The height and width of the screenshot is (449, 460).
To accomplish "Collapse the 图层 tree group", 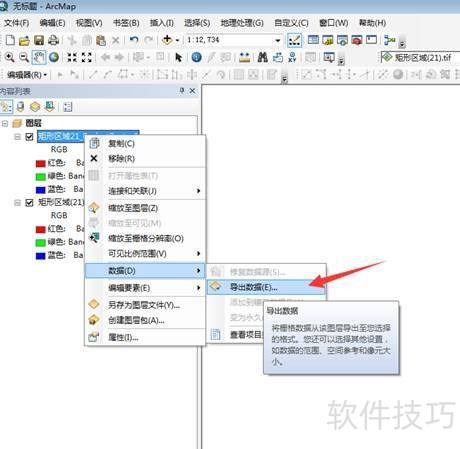I will pyautogui.click(x=5, y=123).
